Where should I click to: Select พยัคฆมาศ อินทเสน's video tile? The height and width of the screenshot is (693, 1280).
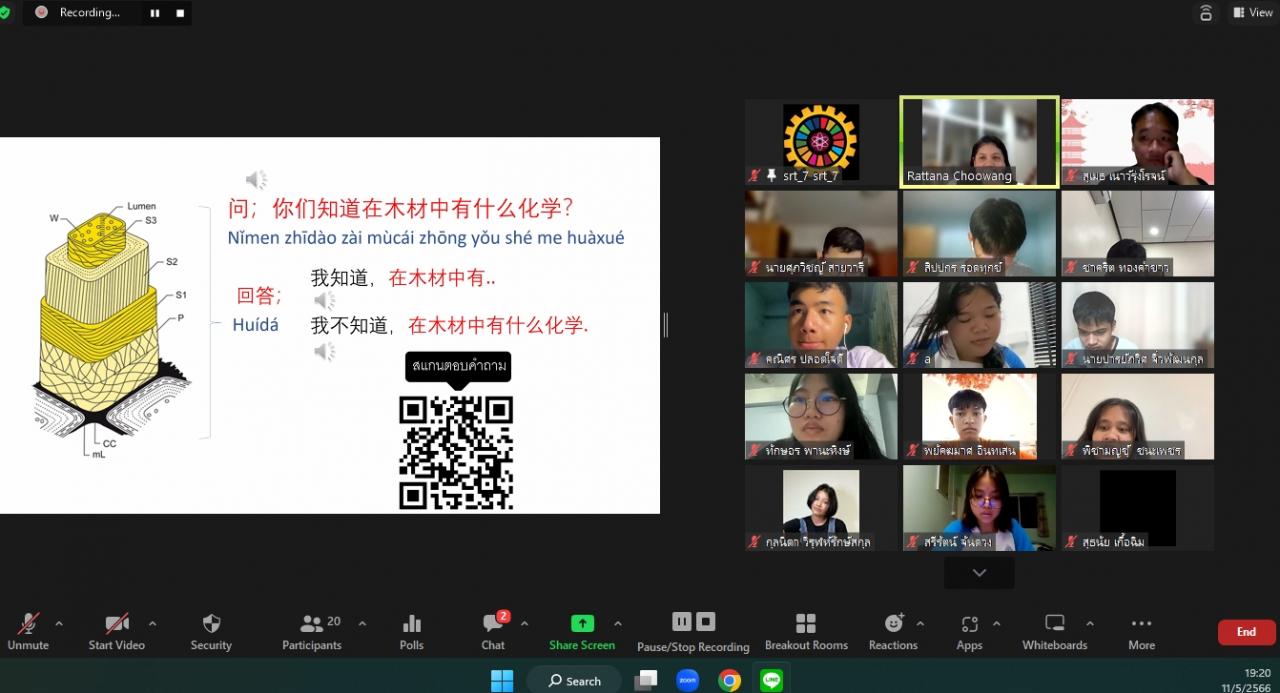point(979,416)
